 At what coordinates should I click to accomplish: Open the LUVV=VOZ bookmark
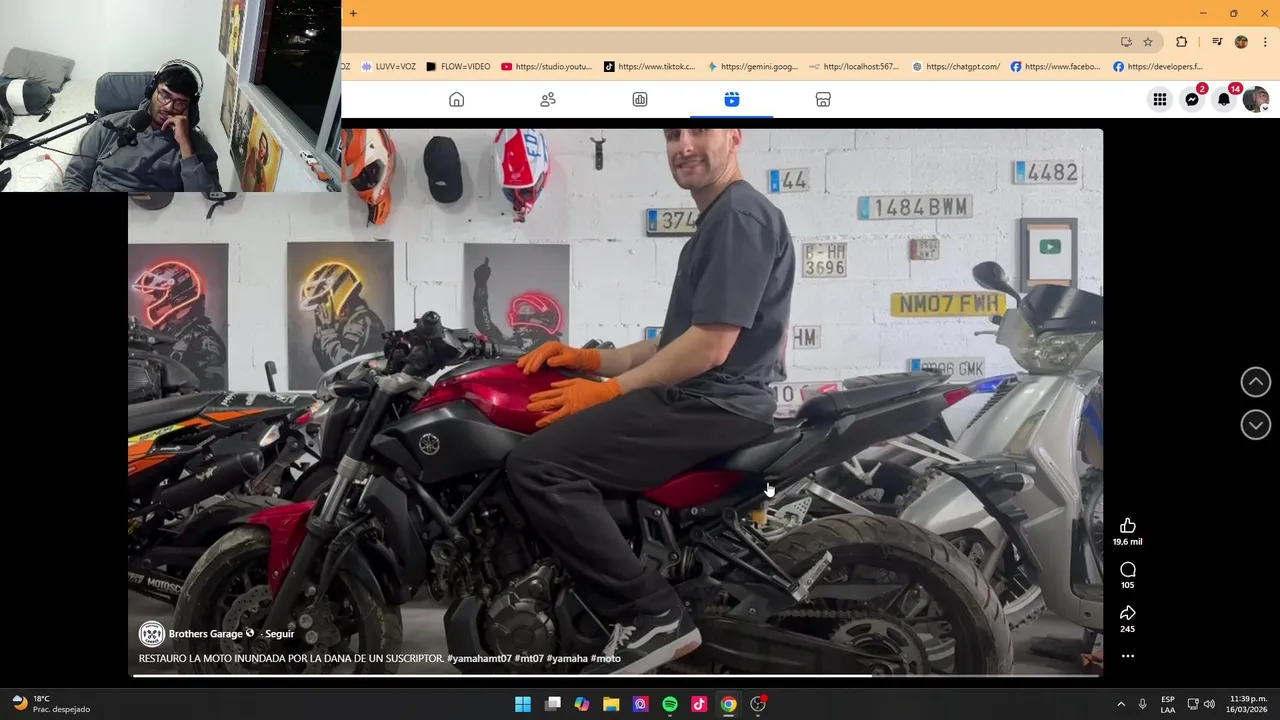388,67
